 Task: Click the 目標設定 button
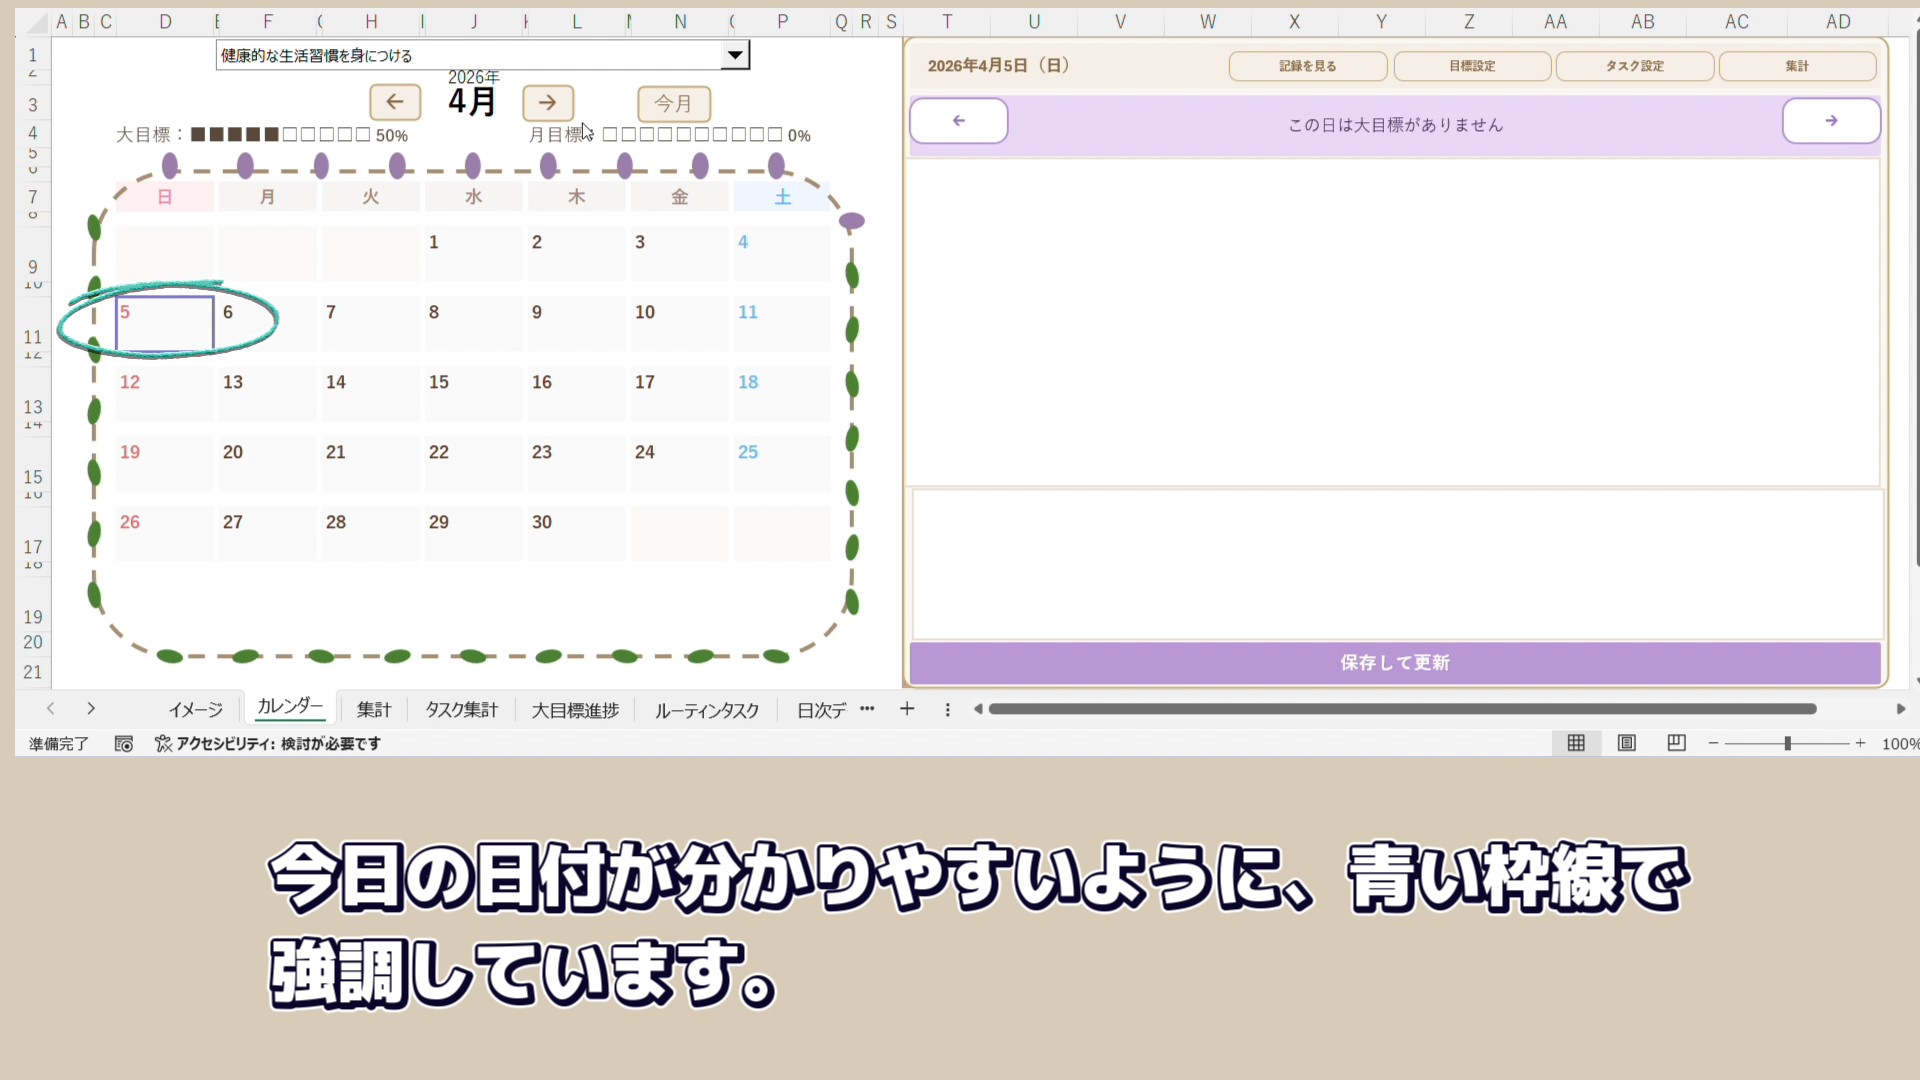point(1471,66)
